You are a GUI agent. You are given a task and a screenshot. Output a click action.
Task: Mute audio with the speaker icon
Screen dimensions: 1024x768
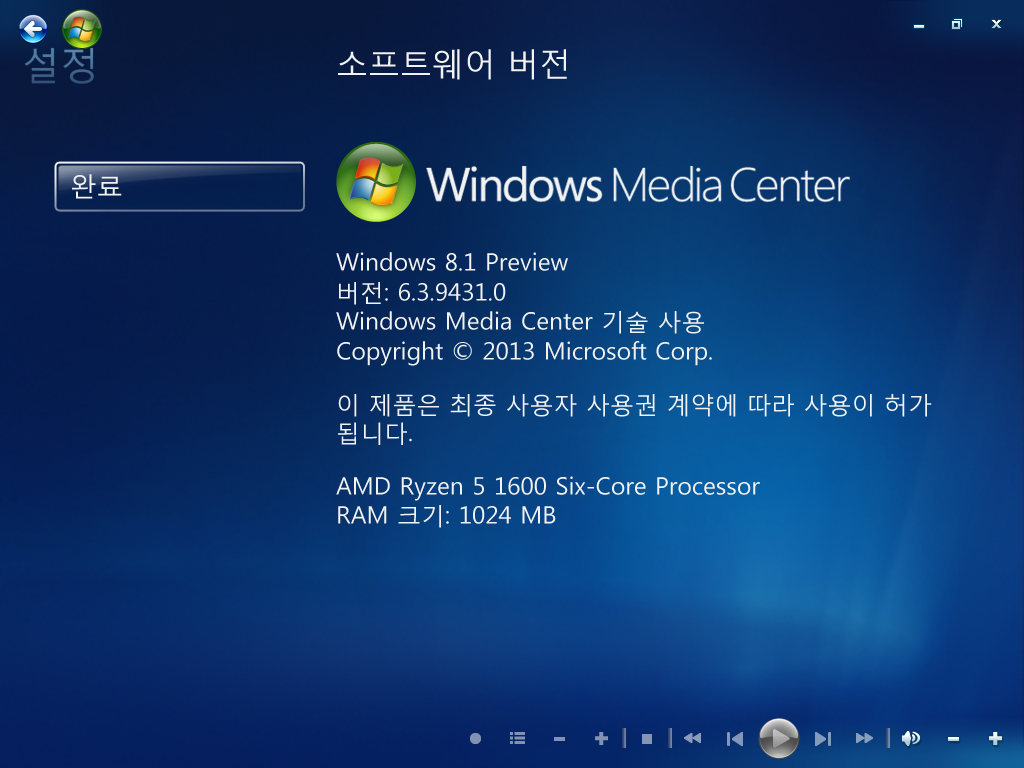[911, 739]
